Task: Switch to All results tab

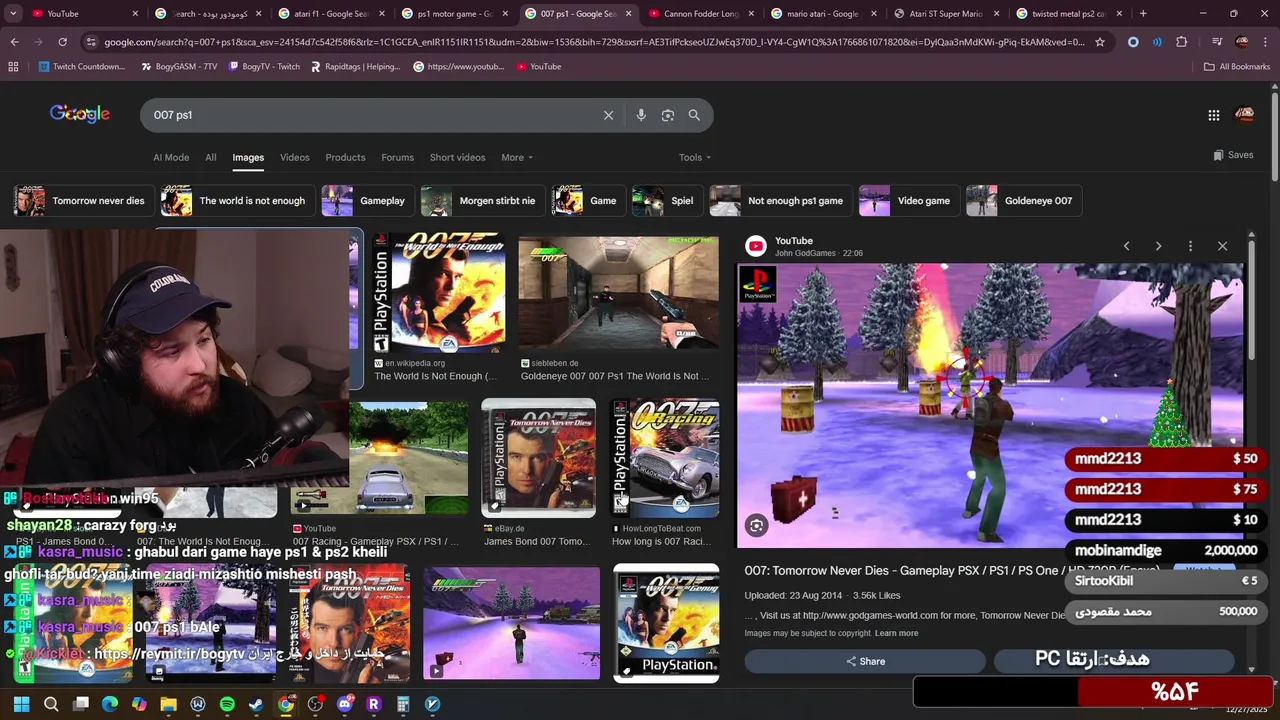Action: point(211,157)
